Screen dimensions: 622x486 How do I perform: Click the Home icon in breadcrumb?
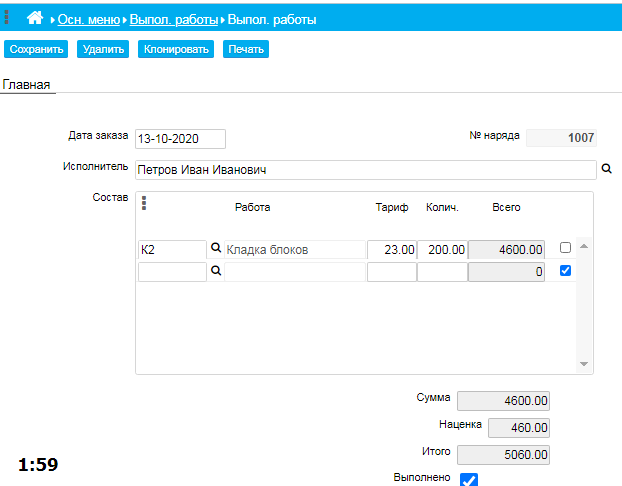pyautogui.click(x=35, y=19)
